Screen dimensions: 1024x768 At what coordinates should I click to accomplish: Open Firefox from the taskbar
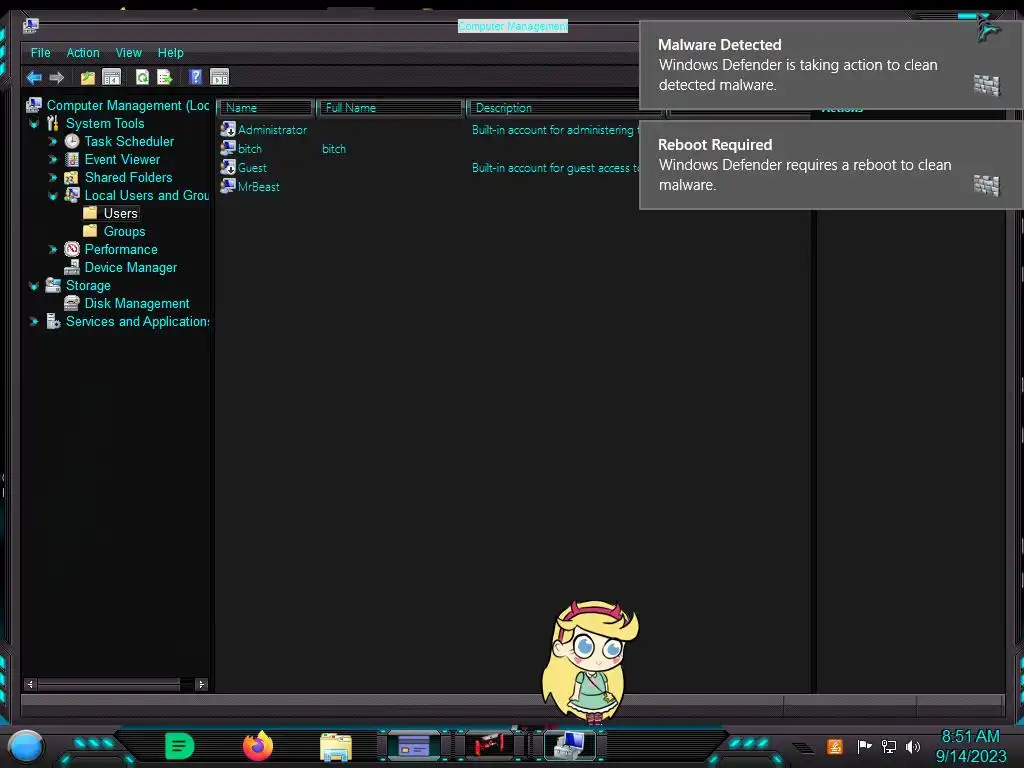click(x=258, y=746)
